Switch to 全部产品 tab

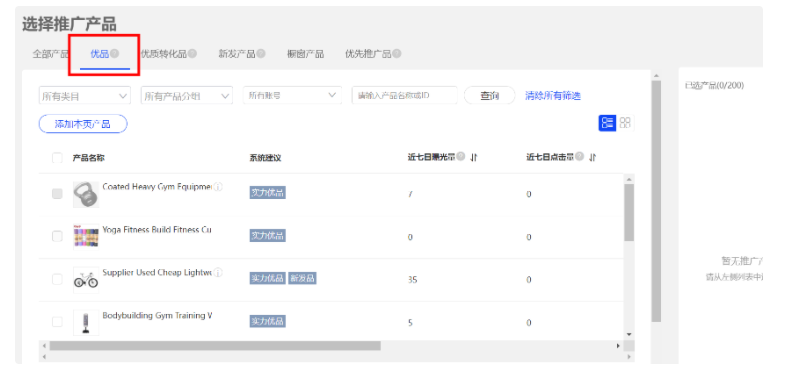(50, 54)
